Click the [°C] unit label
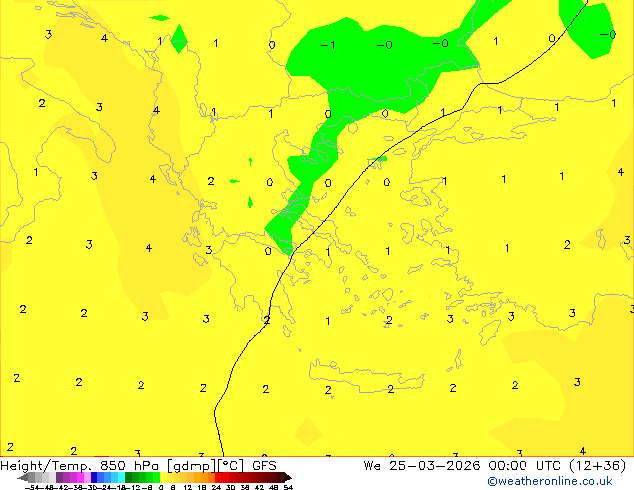The image size is (634, 490). point(231,466)
